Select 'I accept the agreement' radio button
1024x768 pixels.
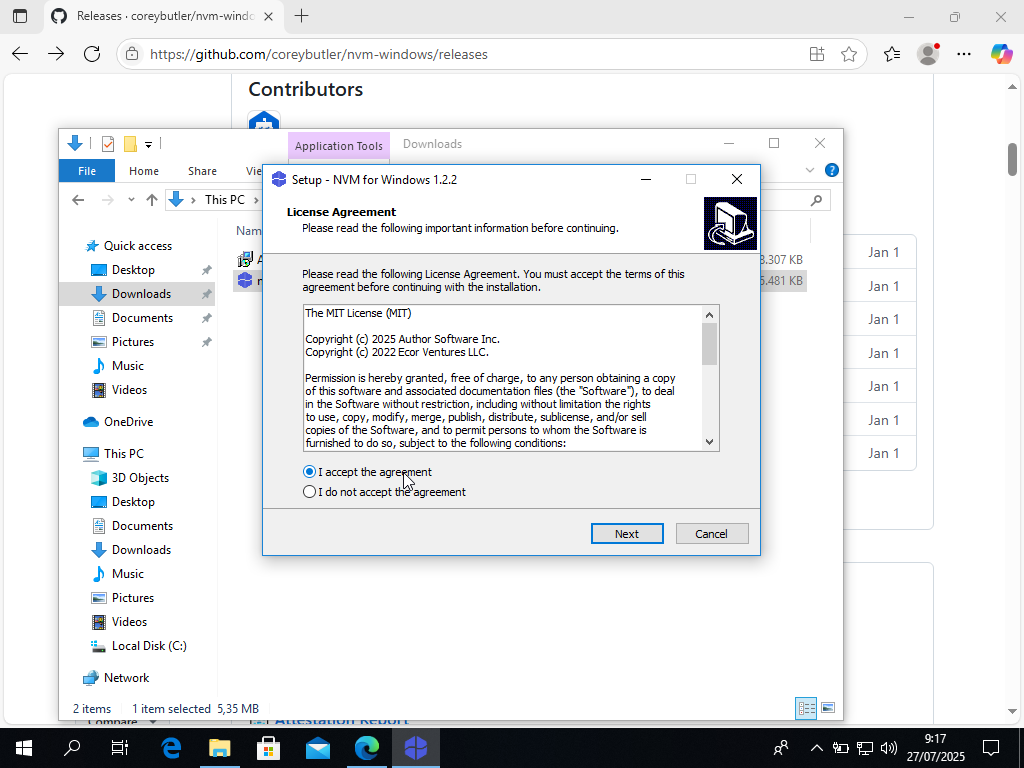tap(310, 472)
